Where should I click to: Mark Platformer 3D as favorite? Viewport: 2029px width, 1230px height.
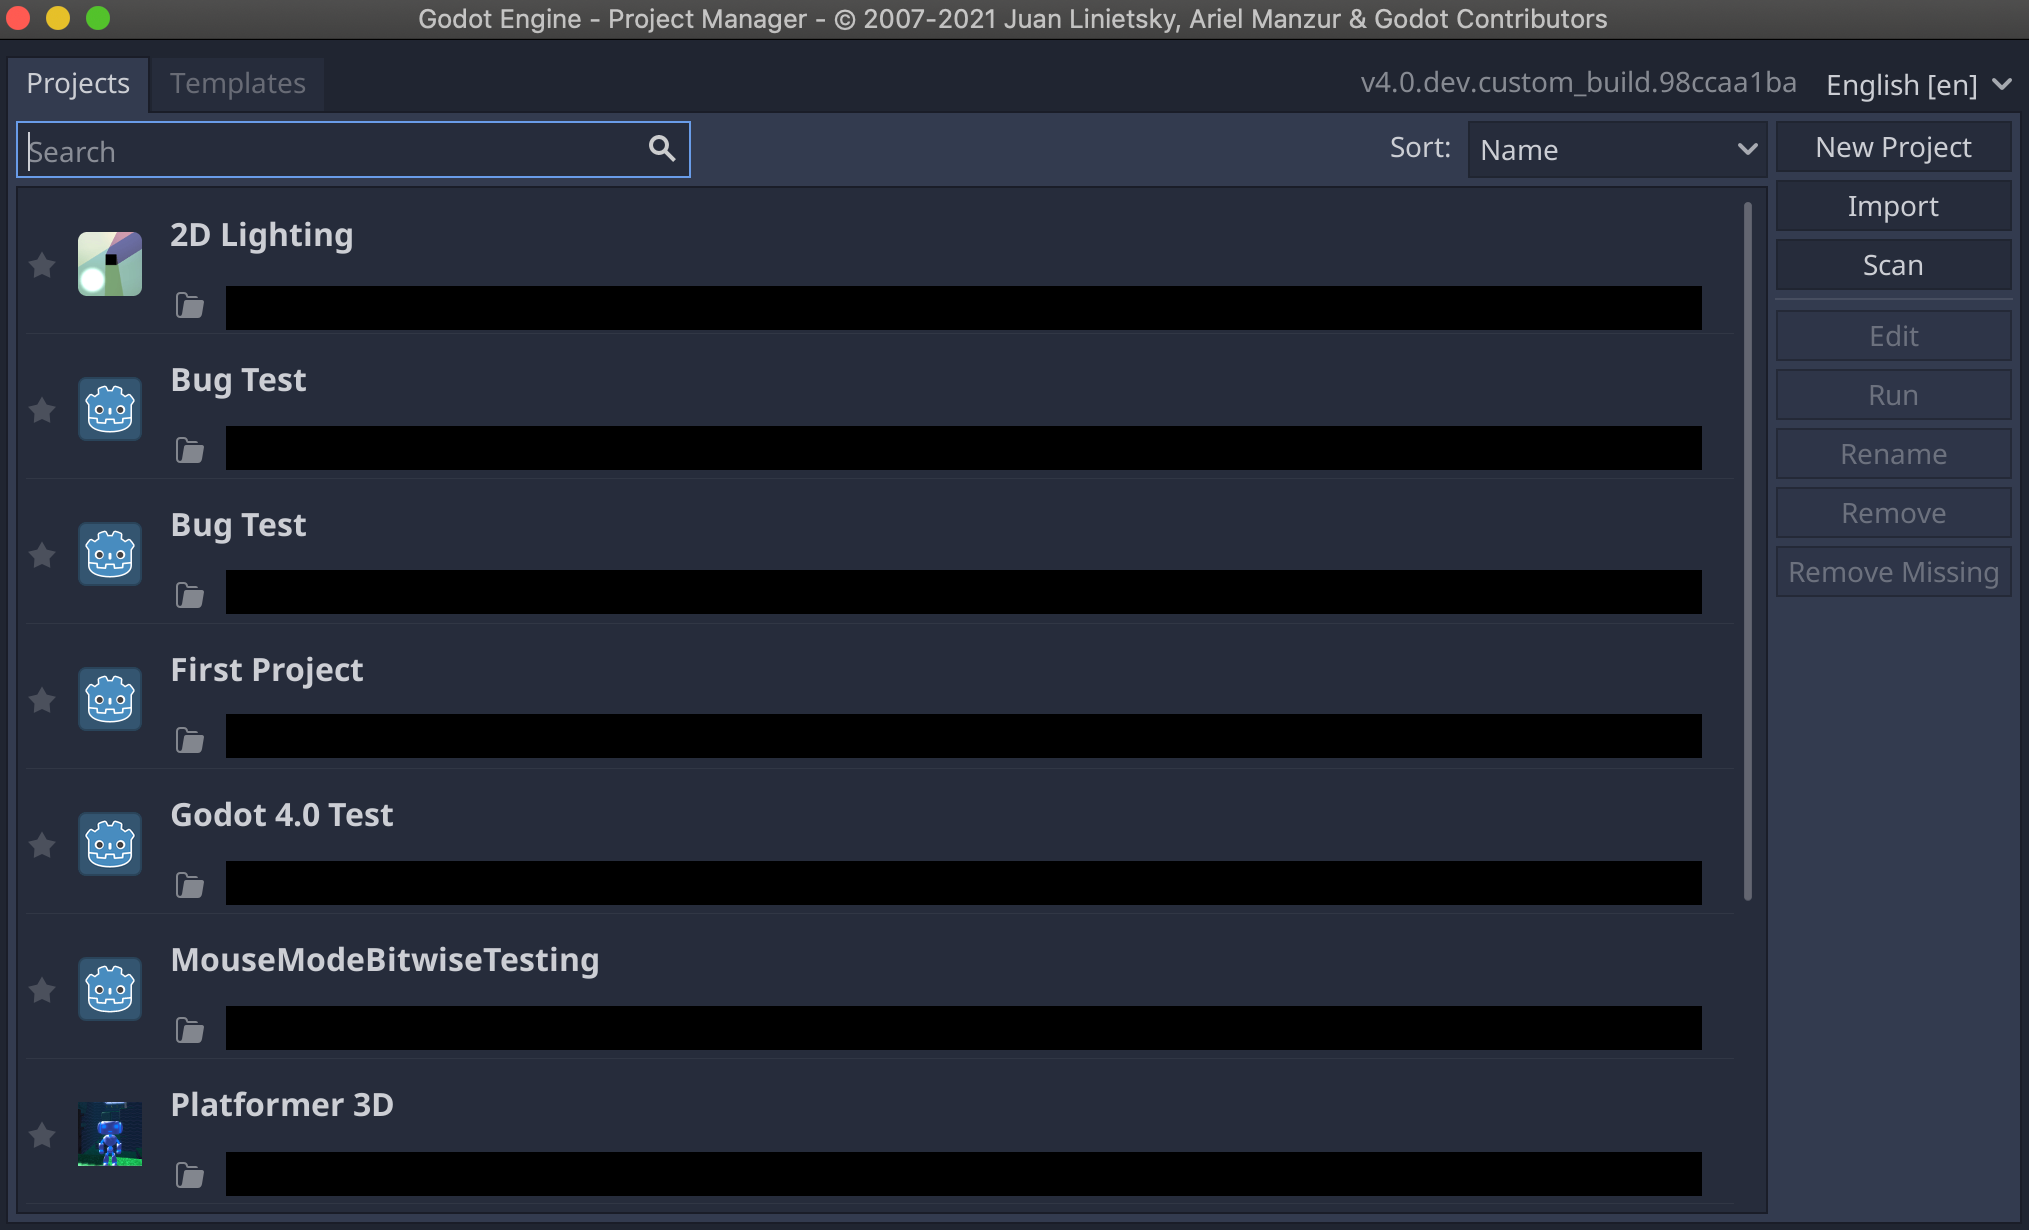(x=42, y=1136)
